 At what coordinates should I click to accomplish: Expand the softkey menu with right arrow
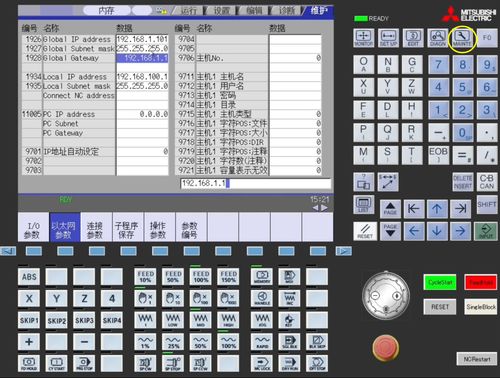click(x=344, y=251)
